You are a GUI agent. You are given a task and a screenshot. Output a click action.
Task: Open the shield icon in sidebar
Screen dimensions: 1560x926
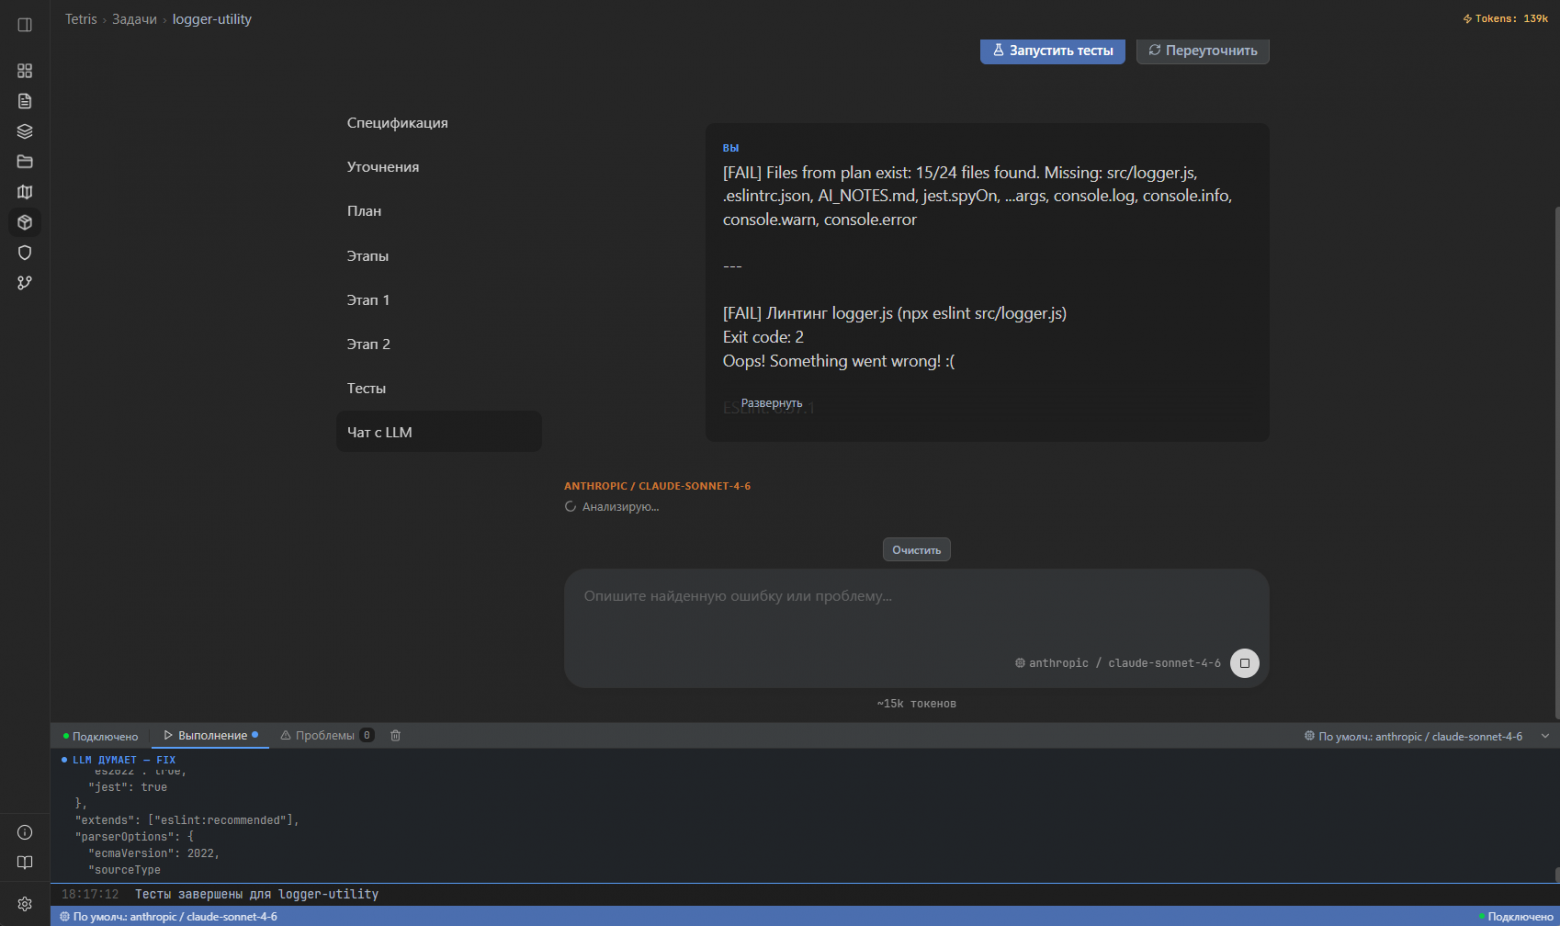click(25, 252)
